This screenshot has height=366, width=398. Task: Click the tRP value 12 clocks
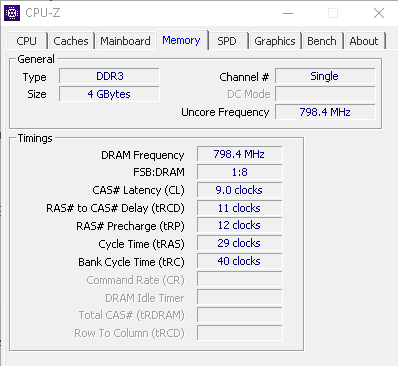[x=239, y=225]
